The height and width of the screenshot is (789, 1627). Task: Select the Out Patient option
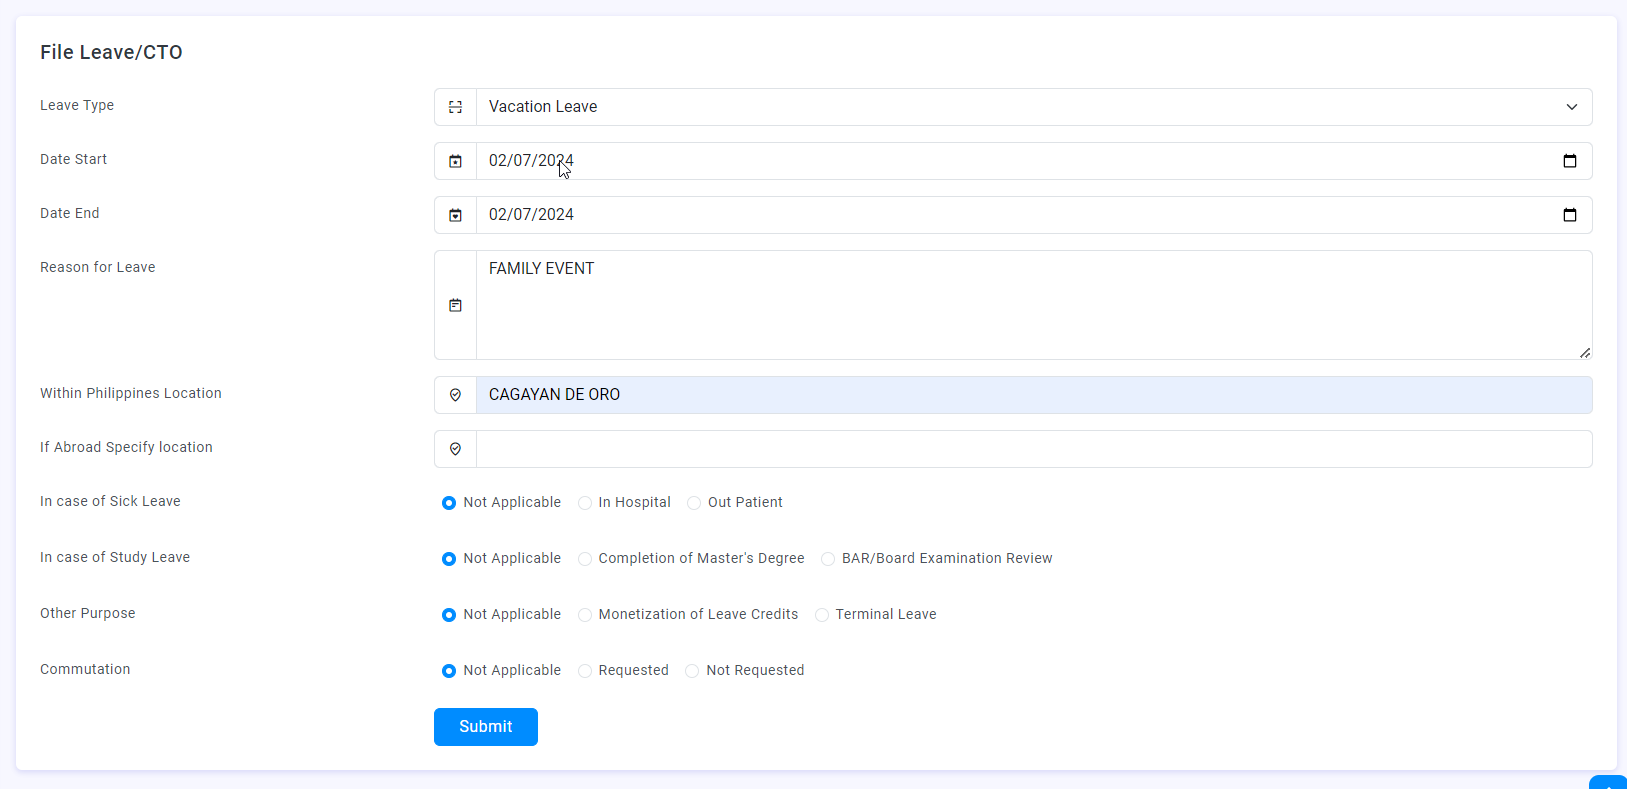[694, 503]
